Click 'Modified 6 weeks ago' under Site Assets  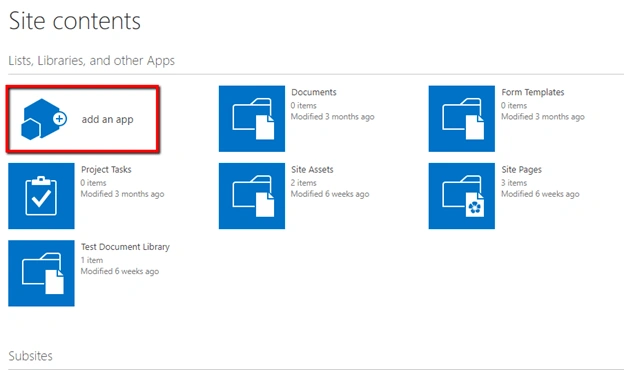tap(330, 194)
